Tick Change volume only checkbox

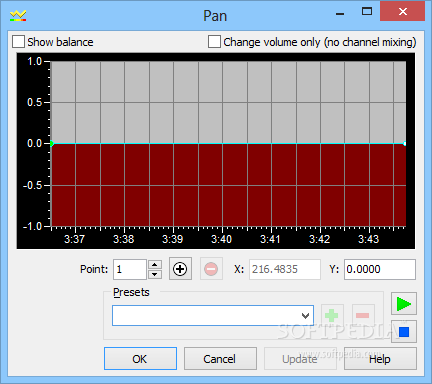coord(214,42)
